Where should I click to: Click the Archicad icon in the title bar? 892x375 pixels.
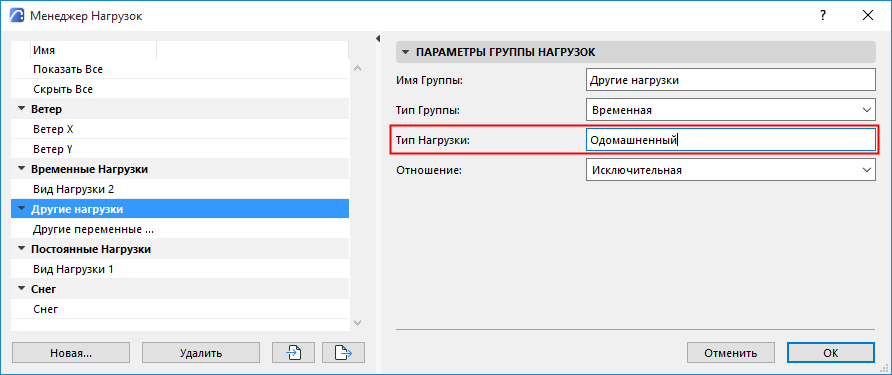coord(18,16)
